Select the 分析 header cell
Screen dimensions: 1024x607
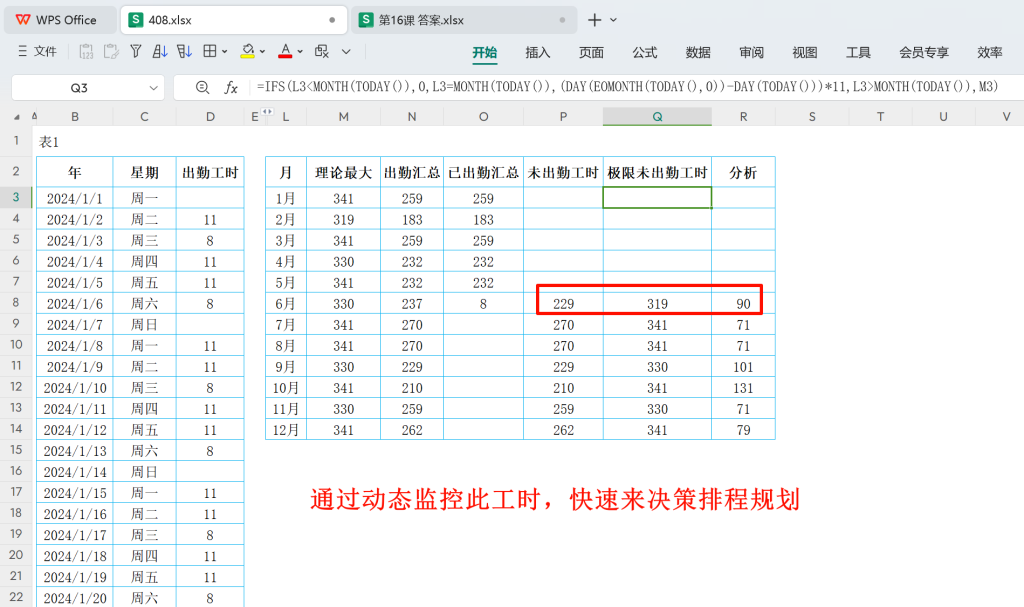pos(743,172)
